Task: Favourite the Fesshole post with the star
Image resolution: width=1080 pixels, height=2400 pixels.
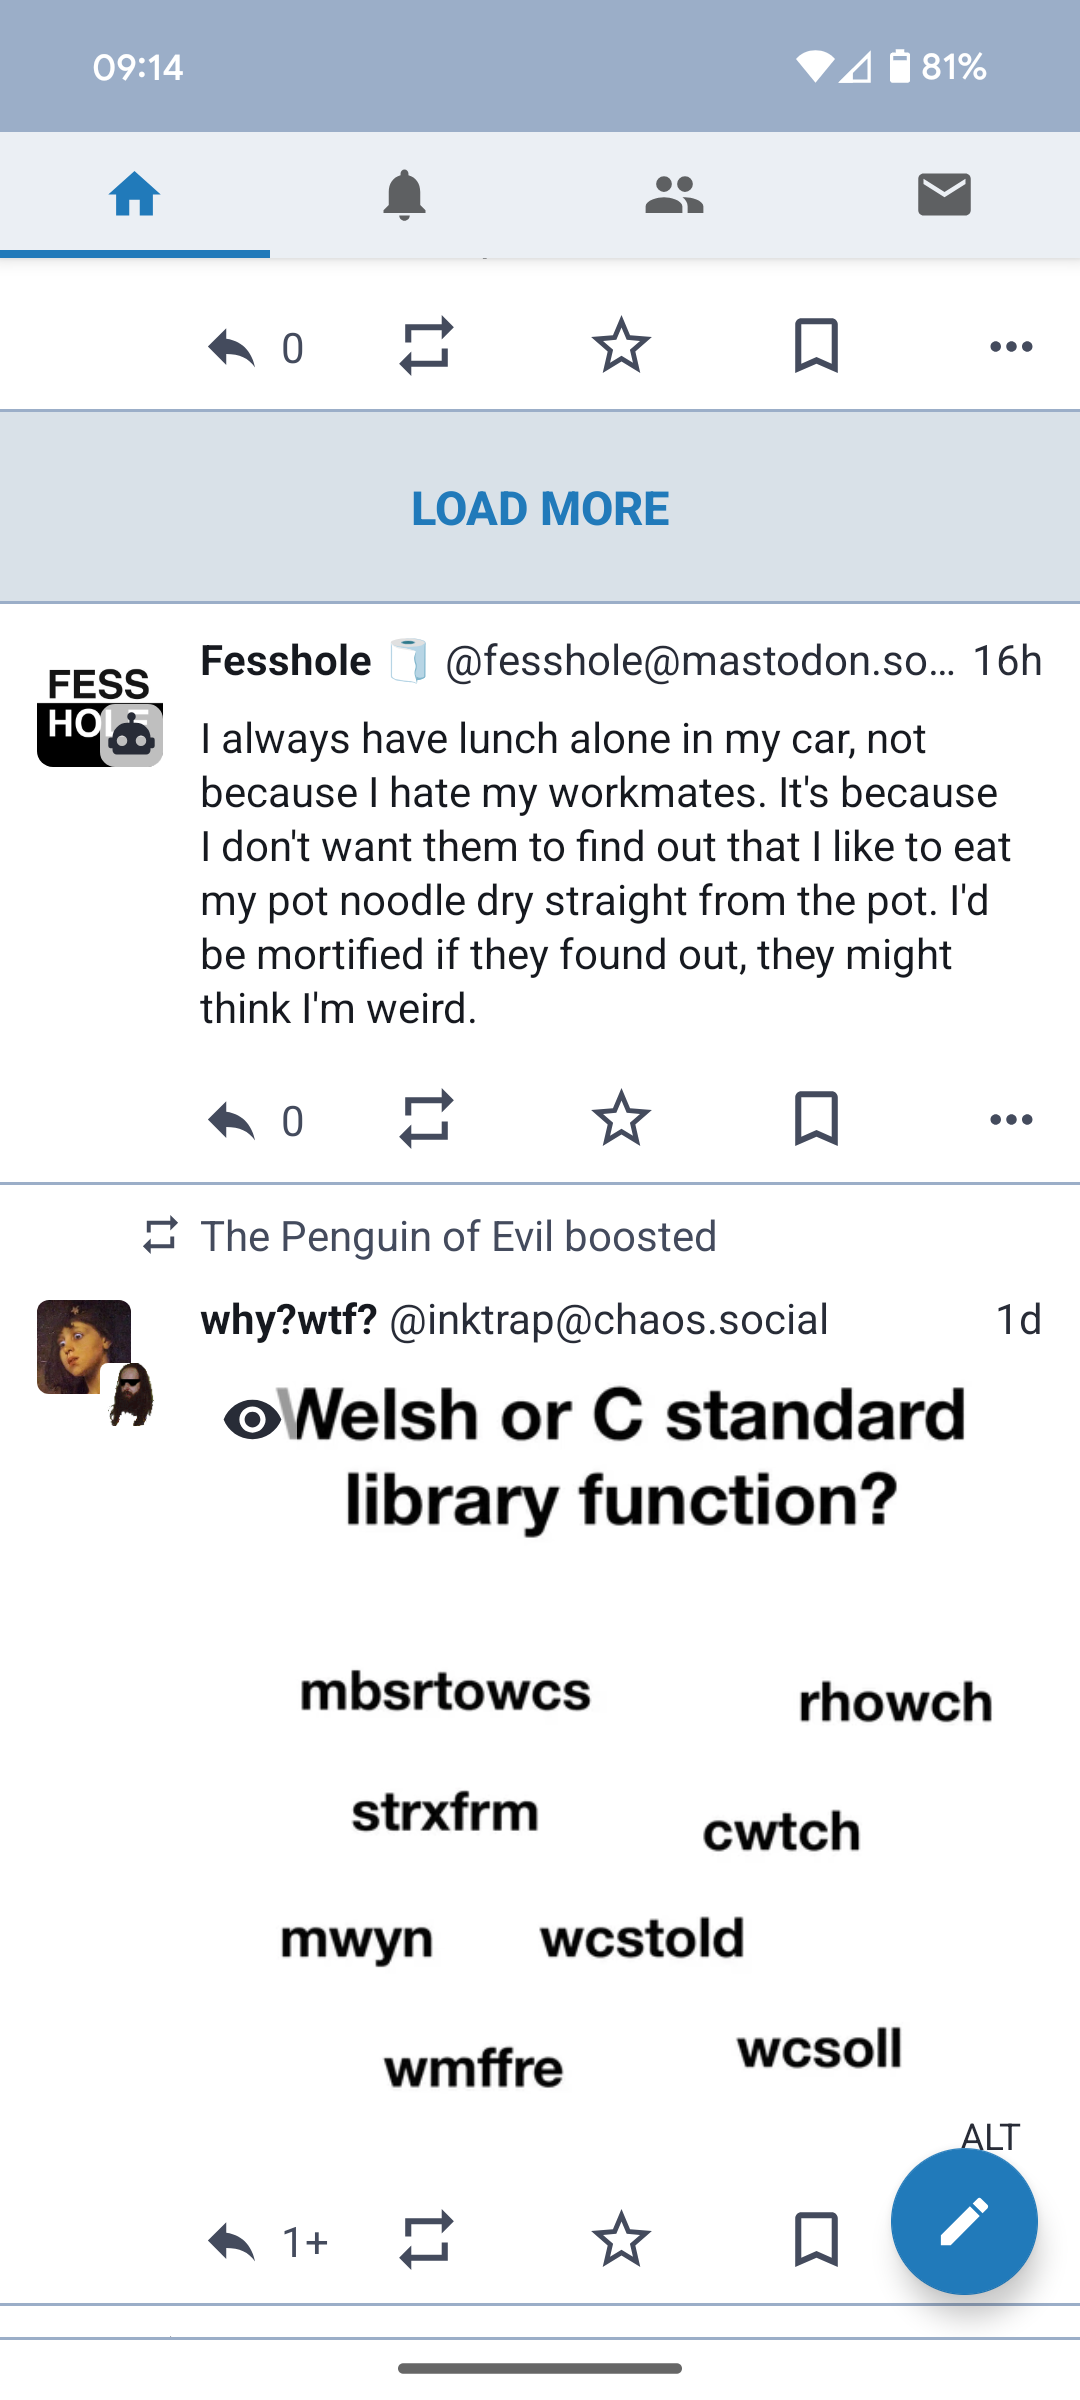Action: tap(621, 1118)
